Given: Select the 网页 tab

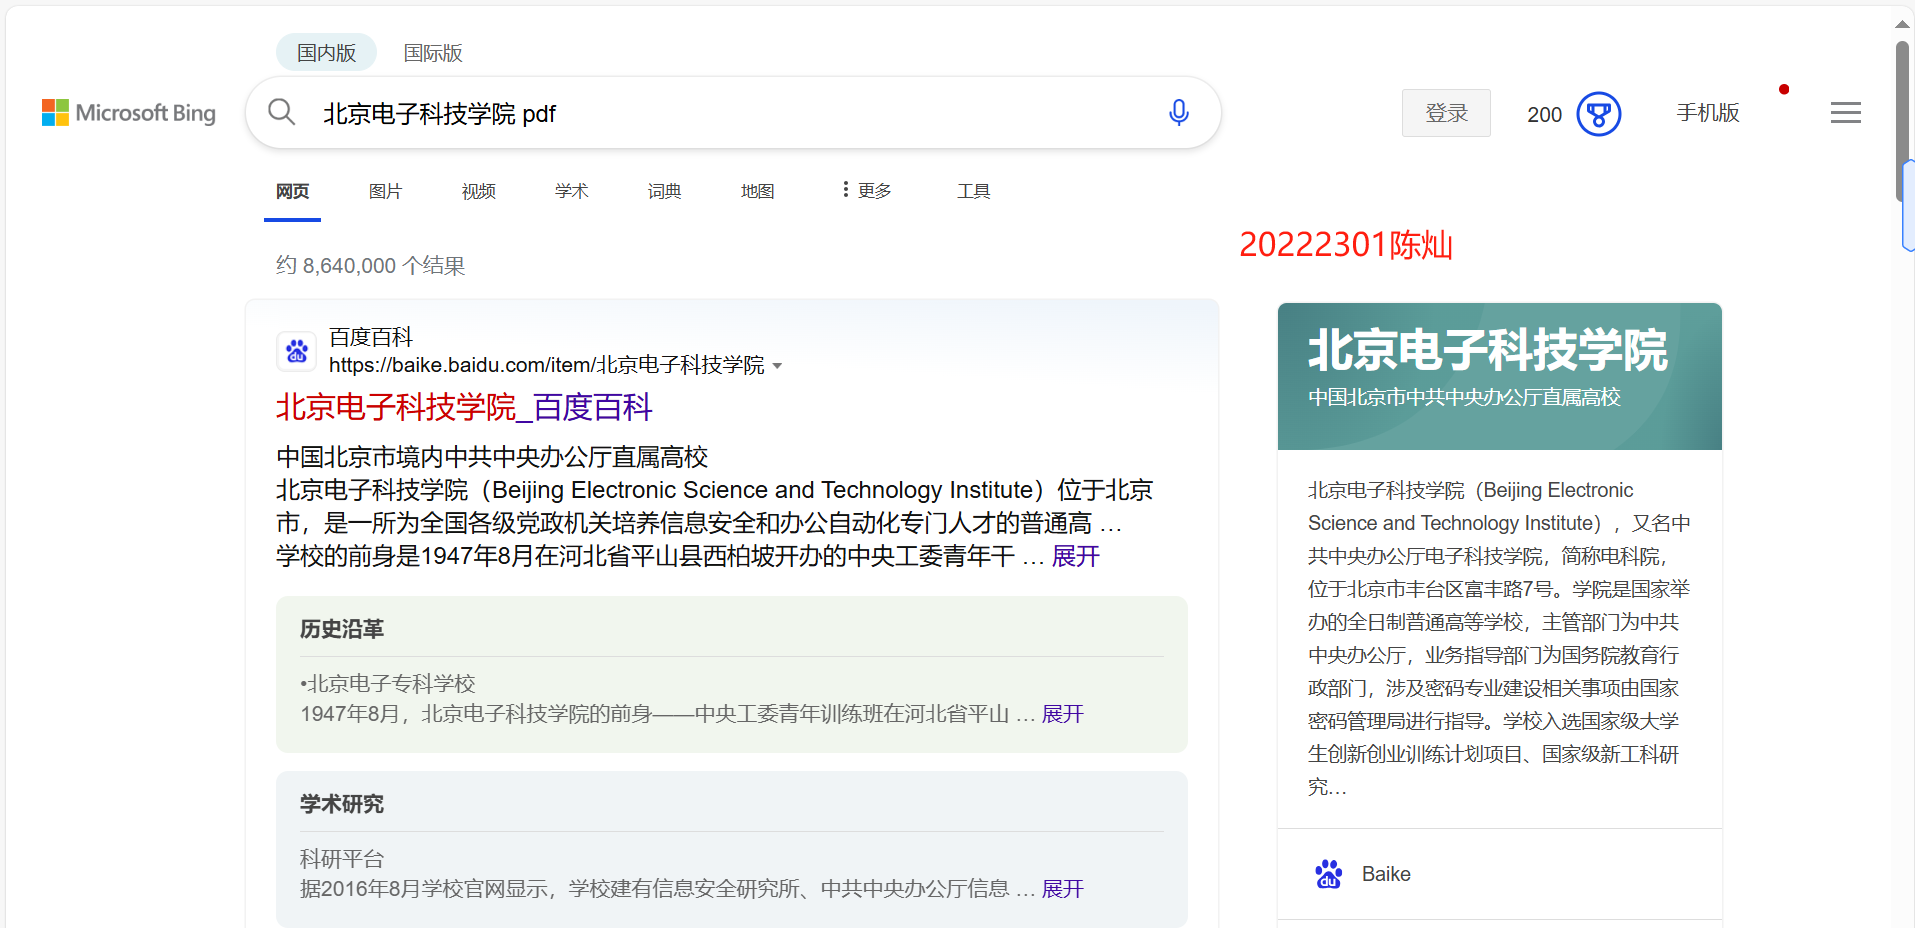Looking at the screenshot, I should pyautogui.click(x=292, y=191).
